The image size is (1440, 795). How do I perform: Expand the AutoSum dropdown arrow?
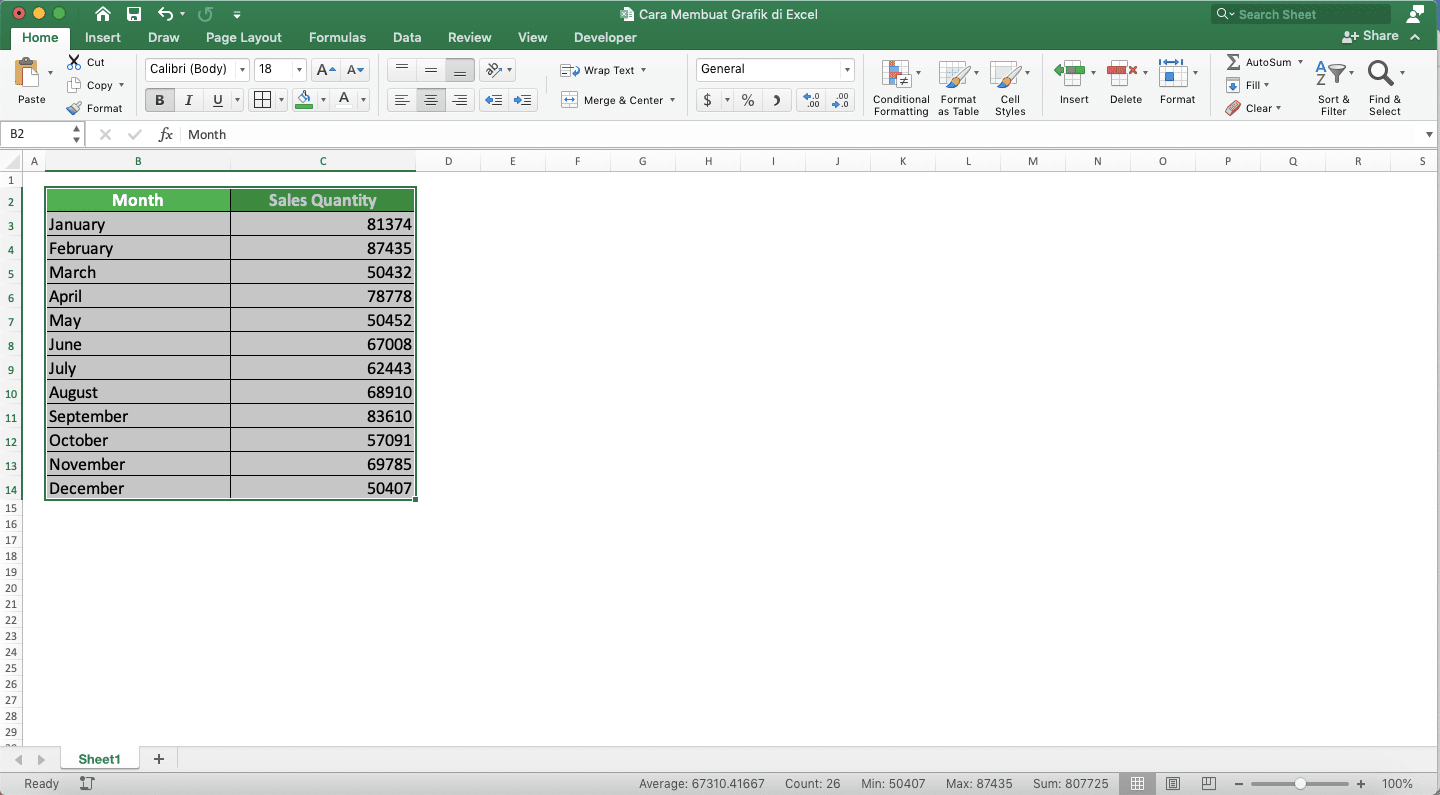click(1300, 62)
